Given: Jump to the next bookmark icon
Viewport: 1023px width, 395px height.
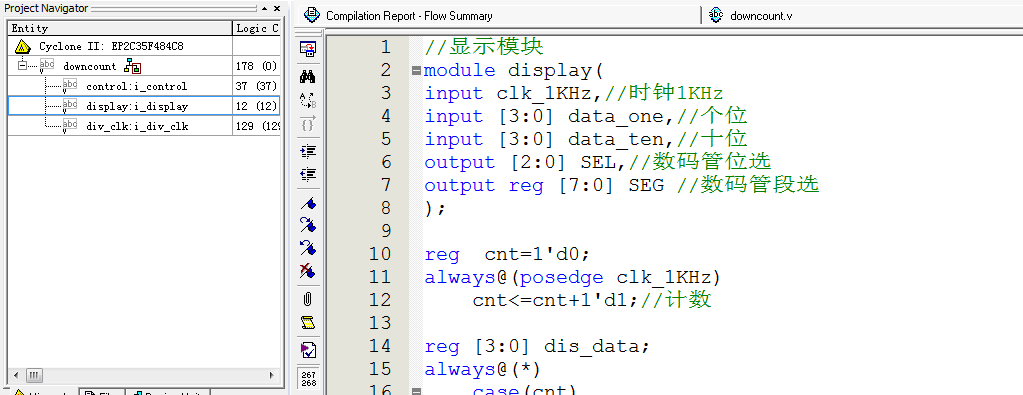Looking at the screenshot, I should click(x=308, y=225).
